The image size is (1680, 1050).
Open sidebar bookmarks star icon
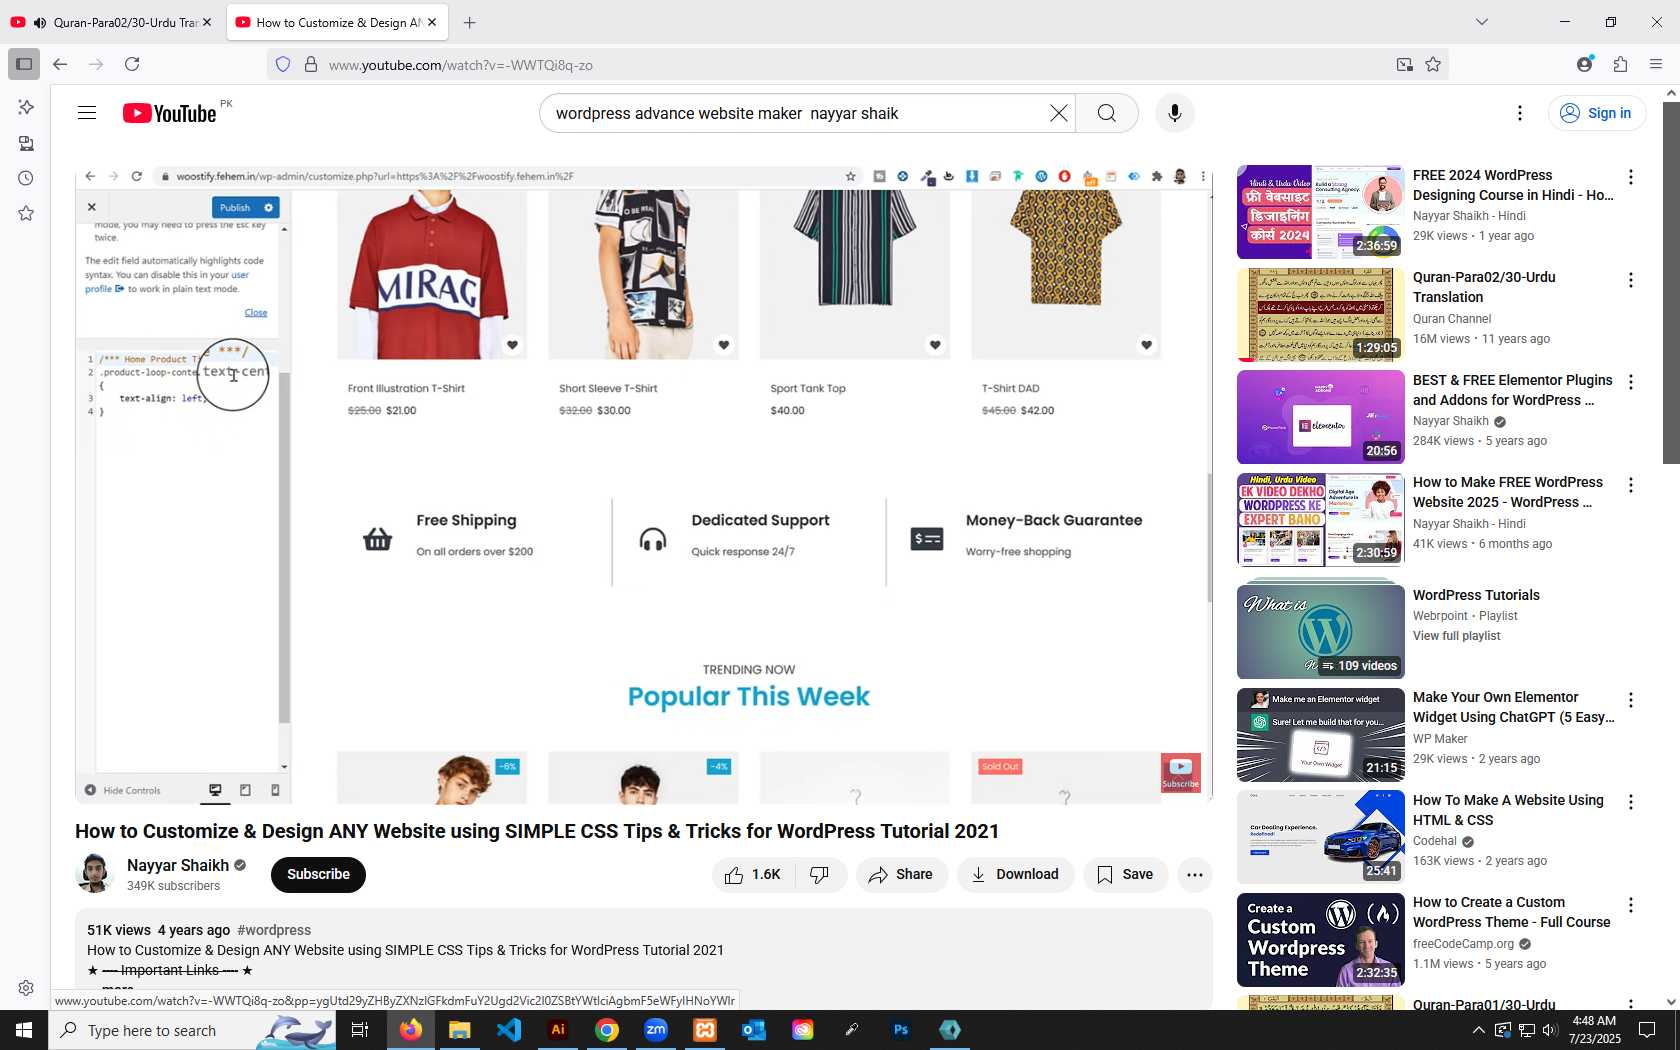[26, 213]
